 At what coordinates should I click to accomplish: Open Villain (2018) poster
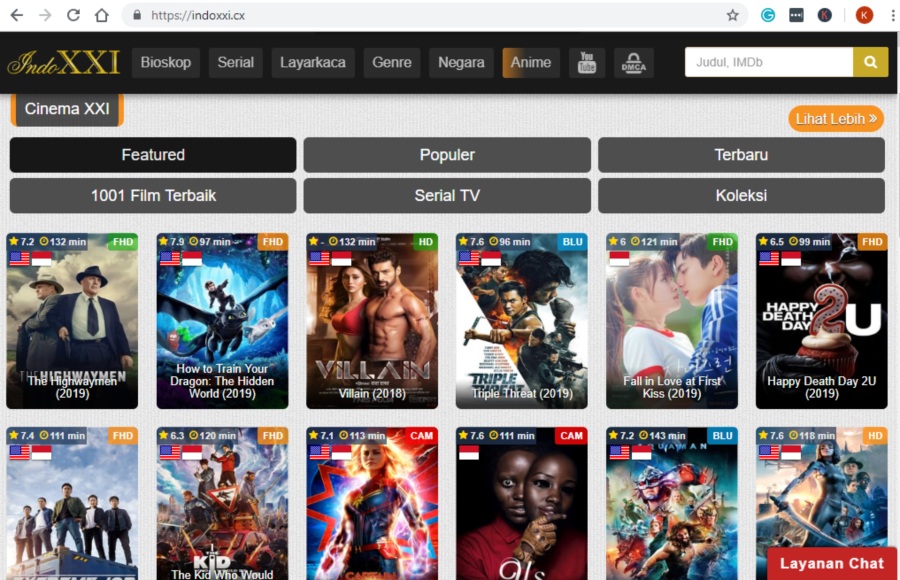pos(372,321)
